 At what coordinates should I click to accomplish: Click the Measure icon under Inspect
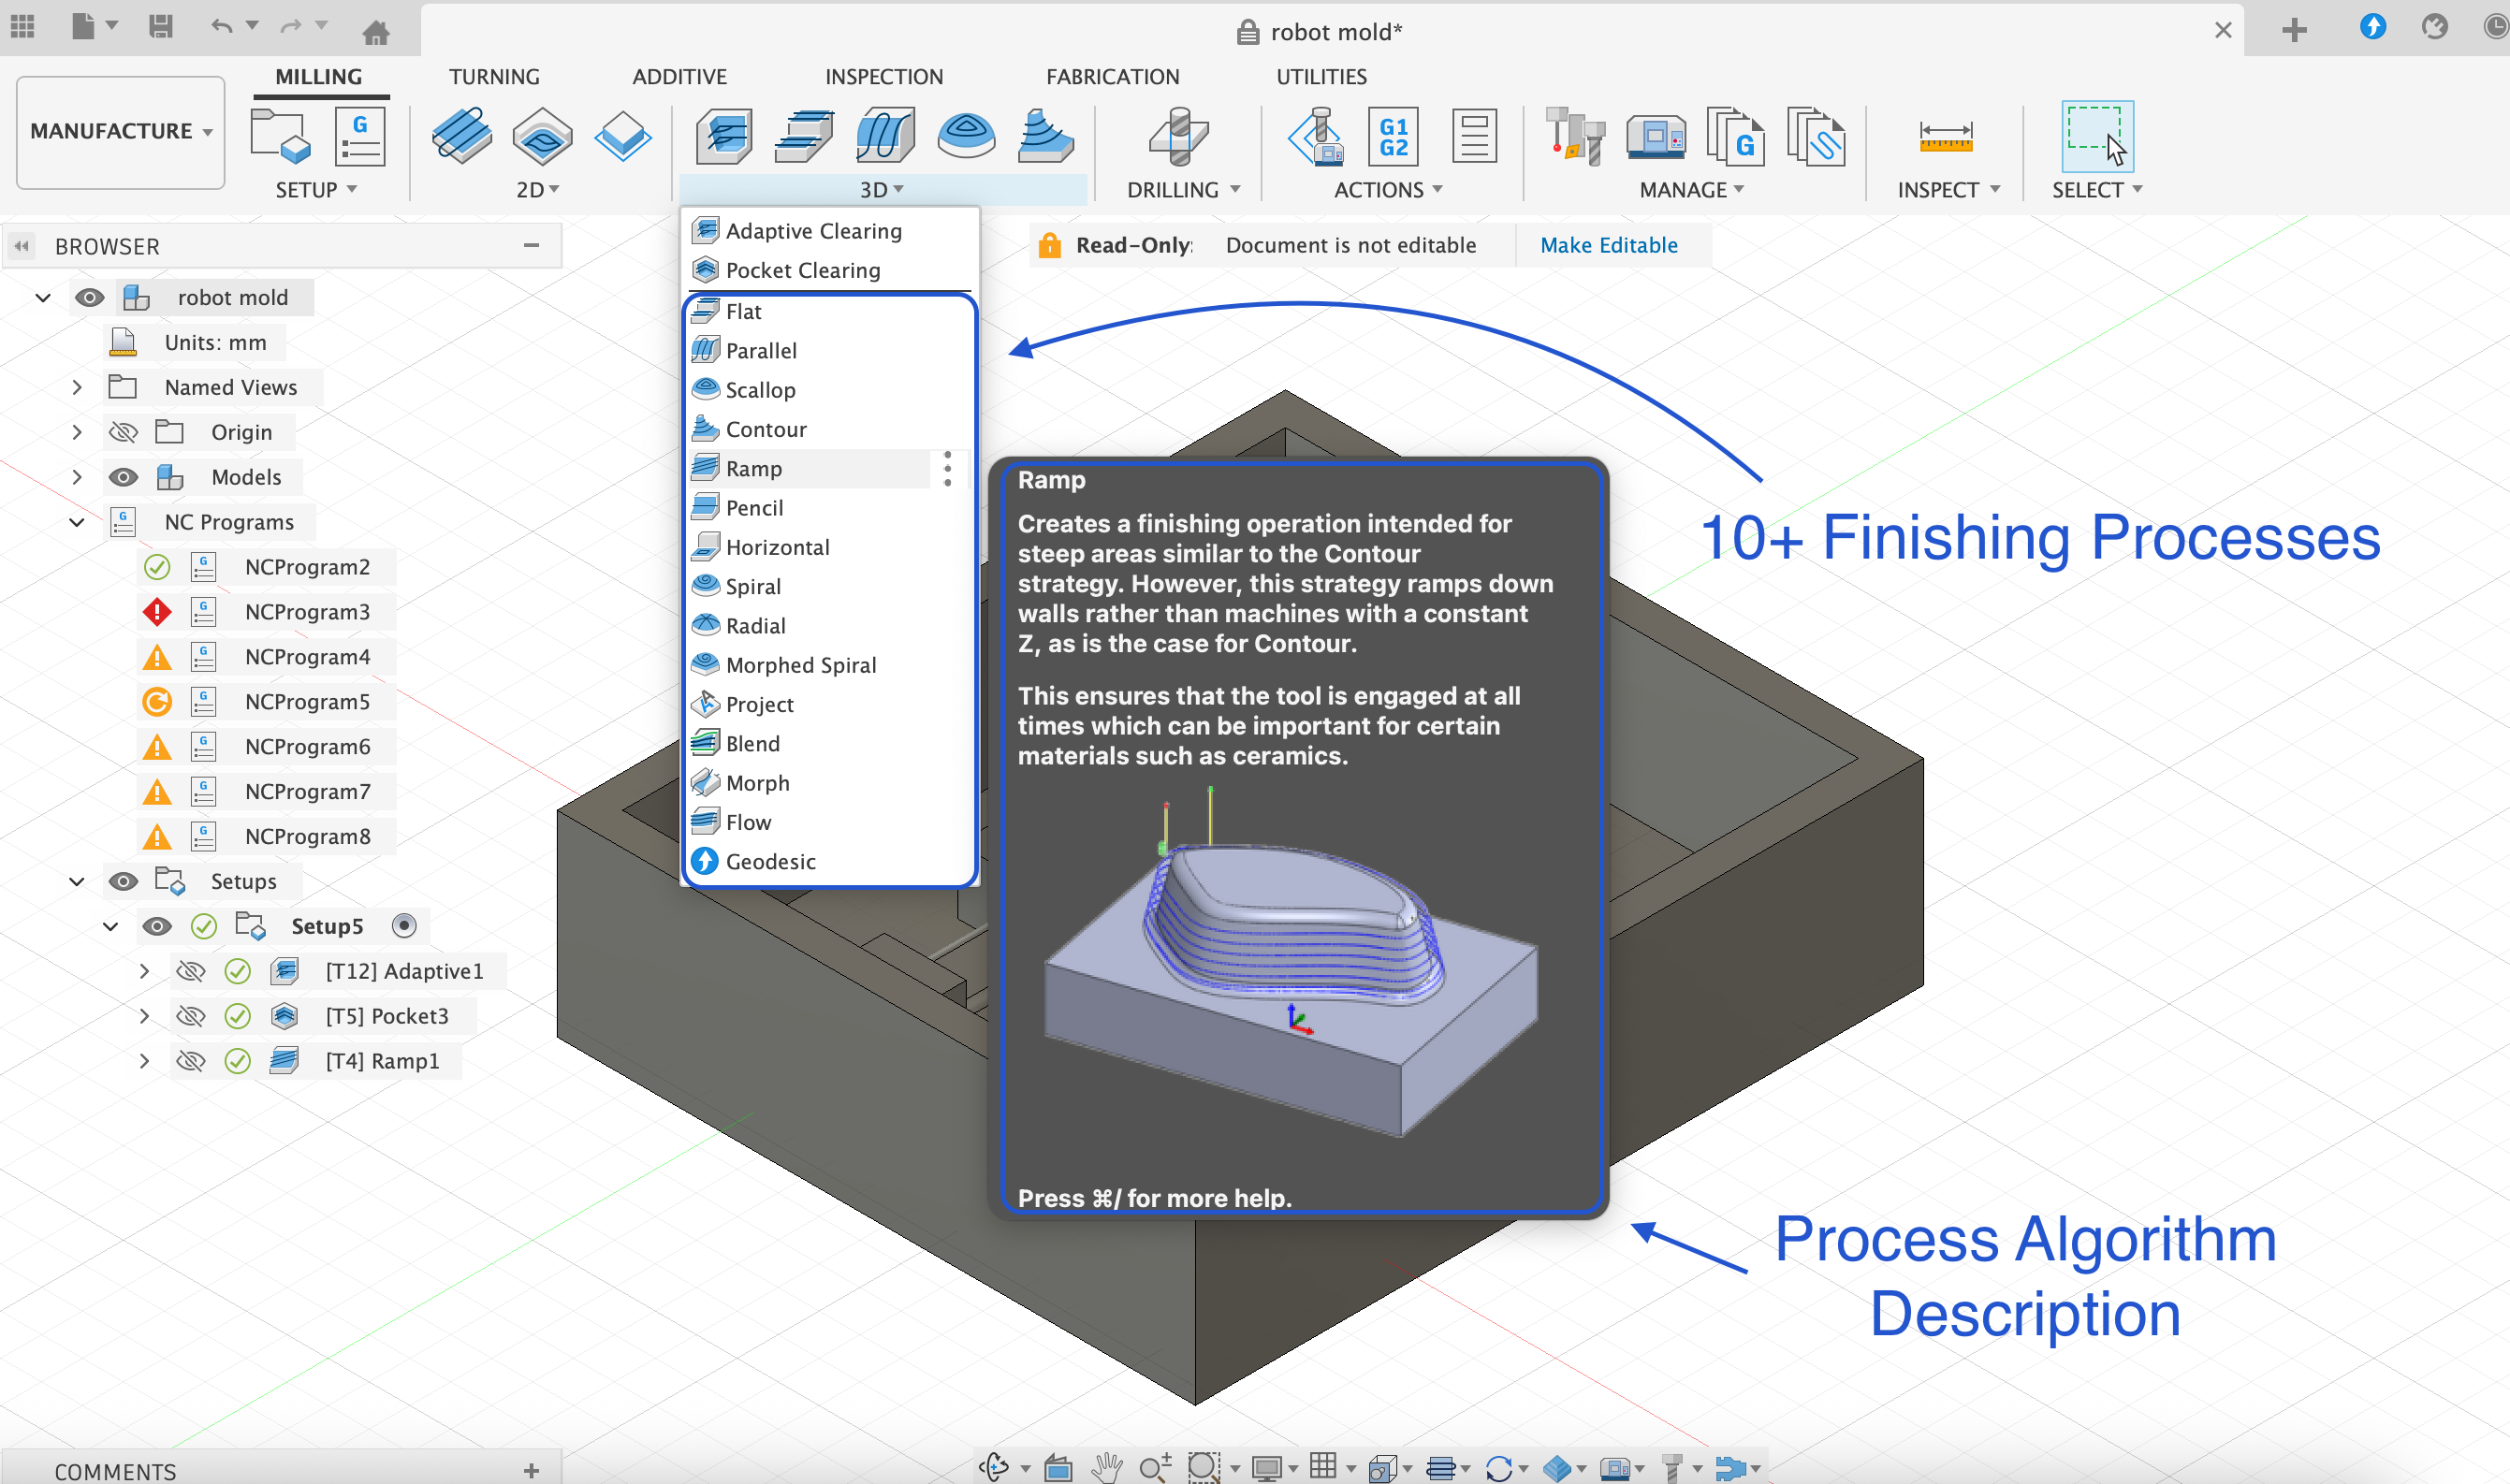click(x=1945, y=136)
